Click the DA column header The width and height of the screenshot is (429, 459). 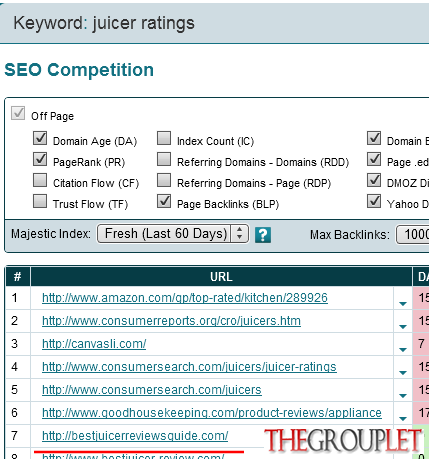tap(421, 277)
